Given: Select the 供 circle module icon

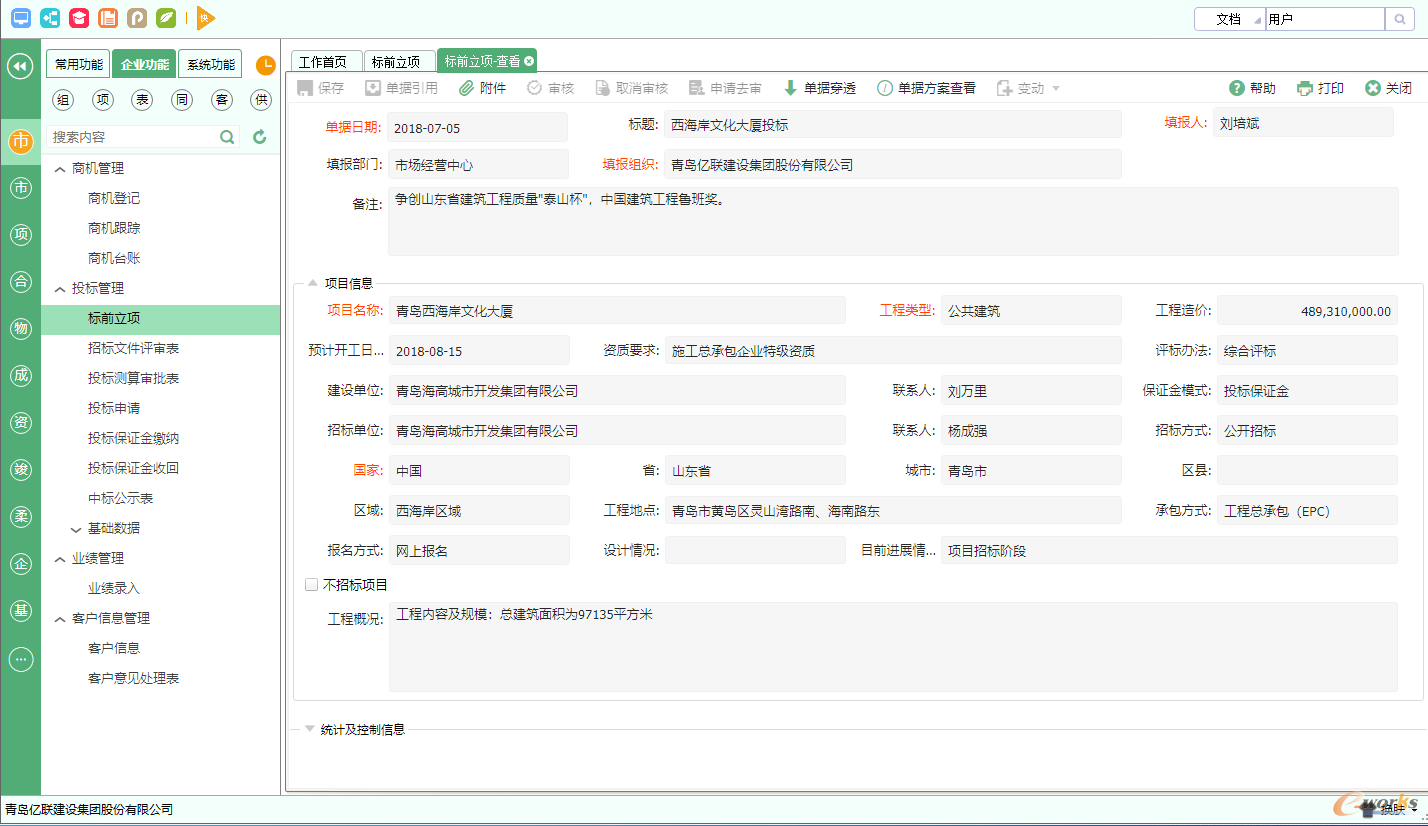Looking at the screenshot, I should pyautogui.click(x=261, y=99).
